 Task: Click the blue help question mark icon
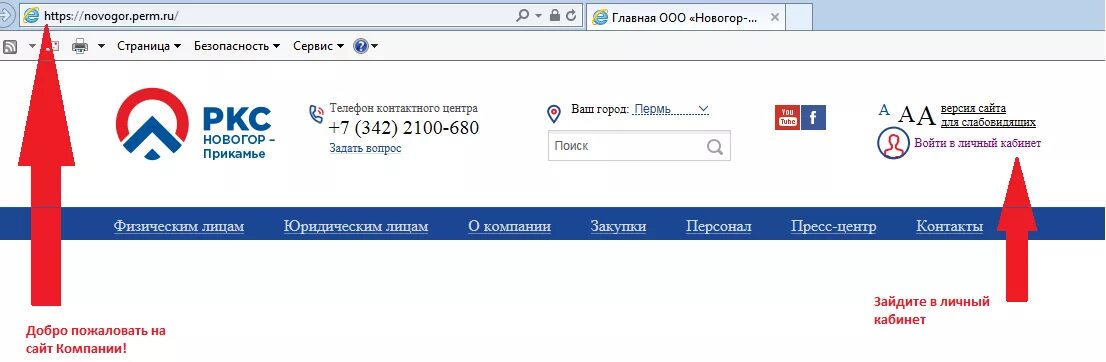pos(360,47)
